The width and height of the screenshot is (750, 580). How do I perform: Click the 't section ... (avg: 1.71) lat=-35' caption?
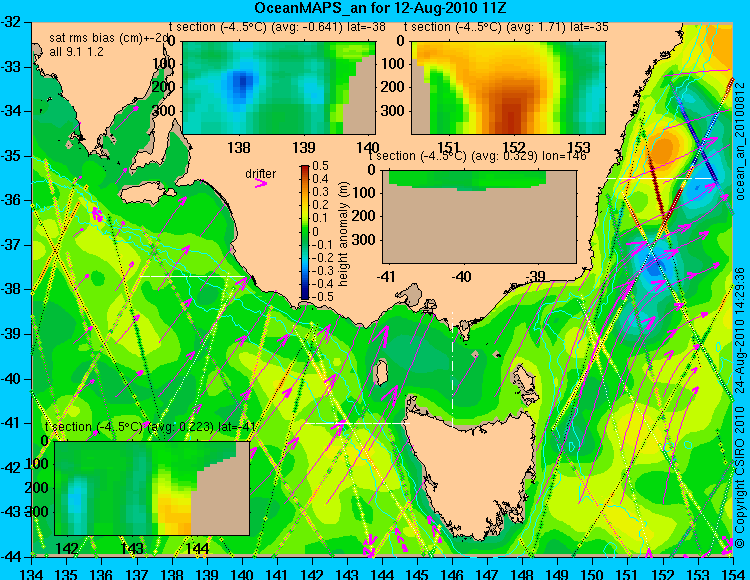(507, 27)
